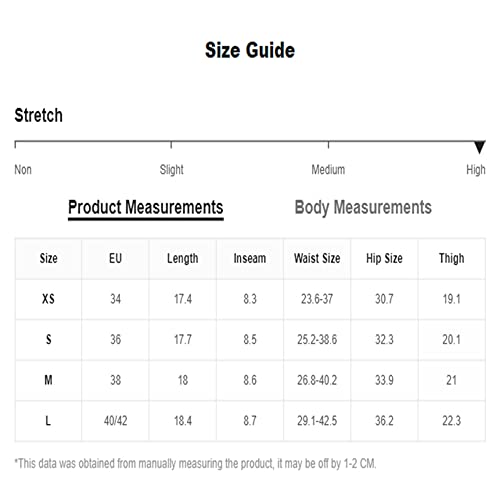Select the XS size row label
The image size is (500, 500).
[x=48, y=299]
